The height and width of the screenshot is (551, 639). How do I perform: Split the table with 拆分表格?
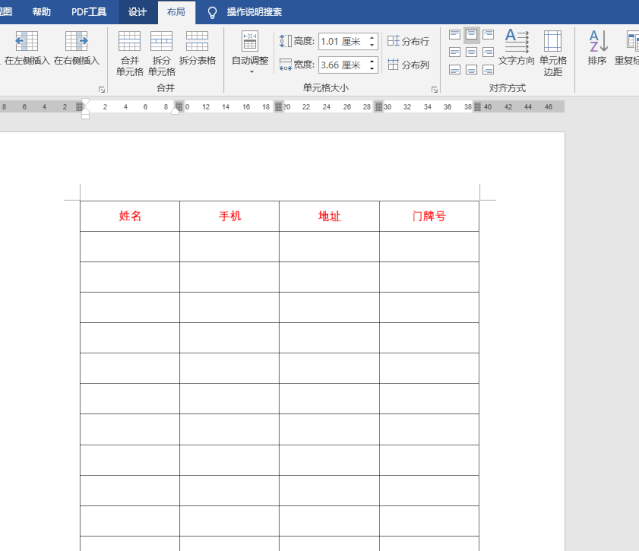click(x=197, y=48)
